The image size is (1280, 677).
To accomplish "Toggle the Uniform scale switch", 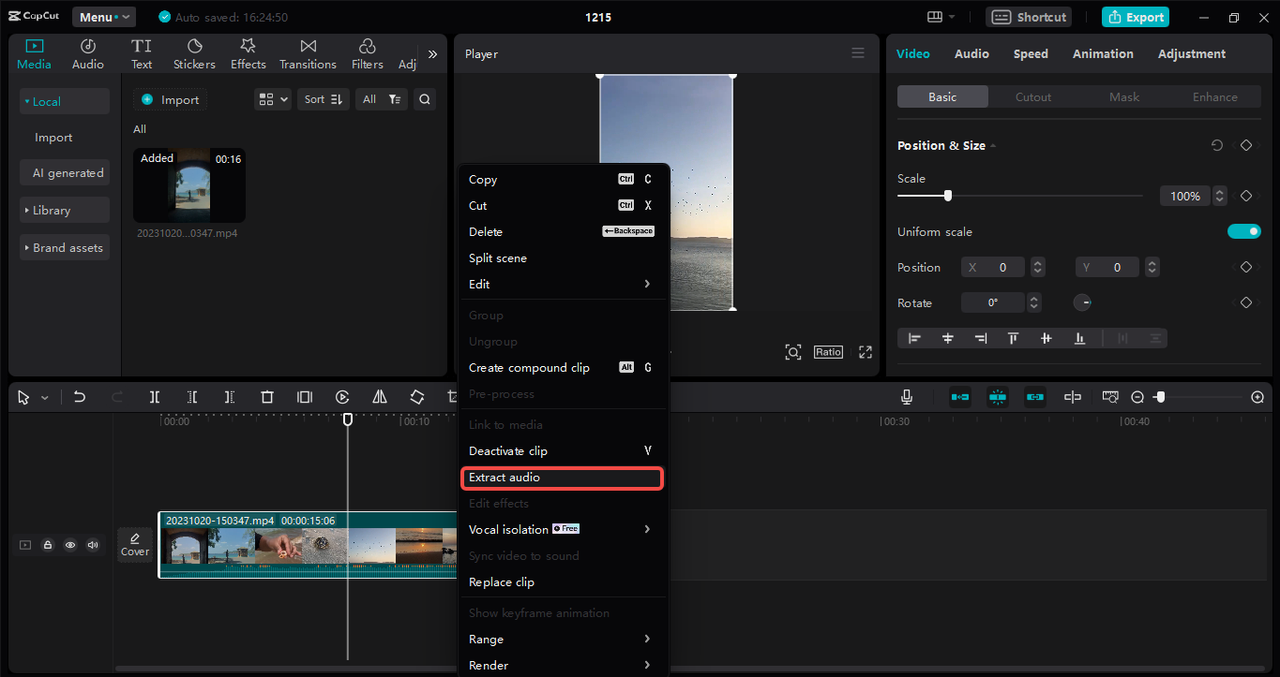I will click(1244, 231).
